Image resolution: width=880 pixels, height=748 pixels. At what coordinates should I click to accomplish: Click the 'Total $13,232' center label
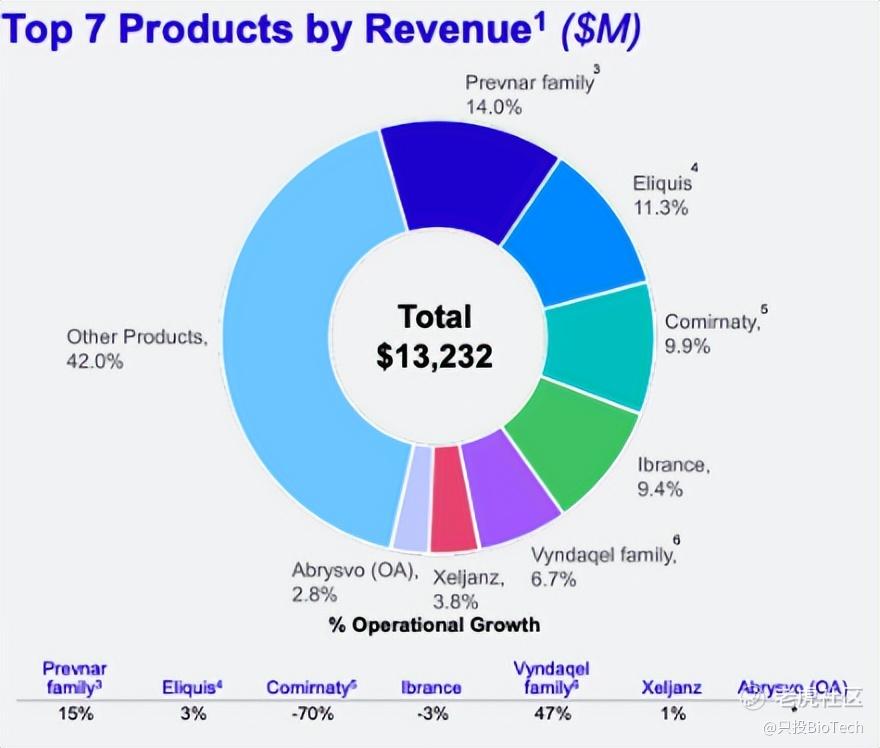434,336
